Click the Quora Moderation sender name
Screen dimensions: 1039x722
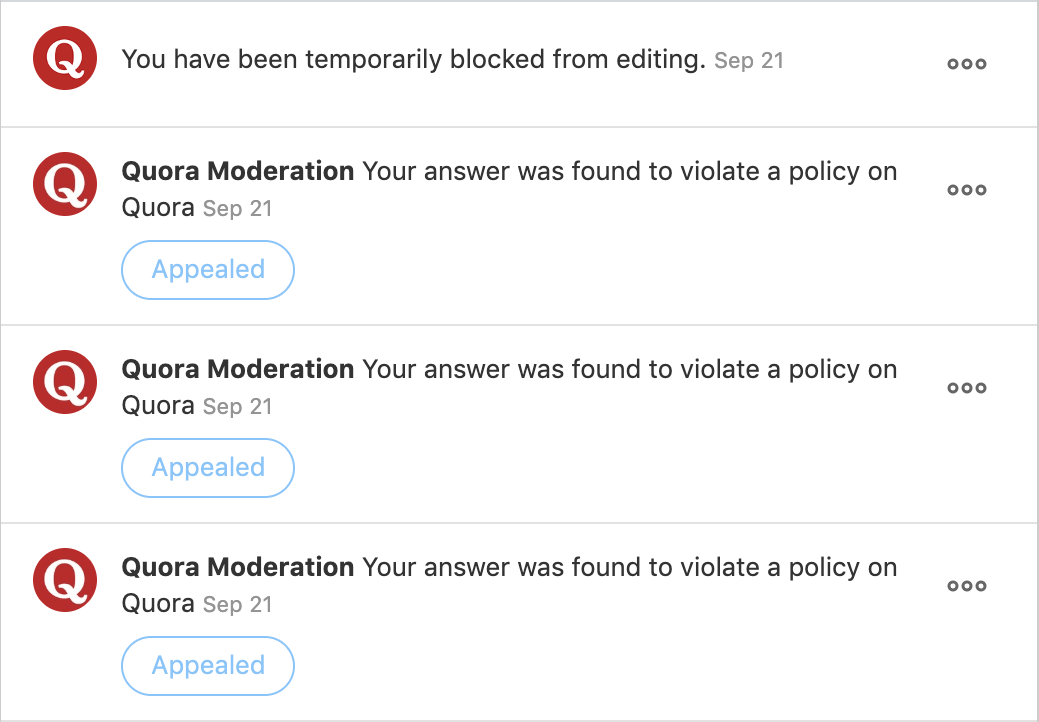tap(237, 171)
